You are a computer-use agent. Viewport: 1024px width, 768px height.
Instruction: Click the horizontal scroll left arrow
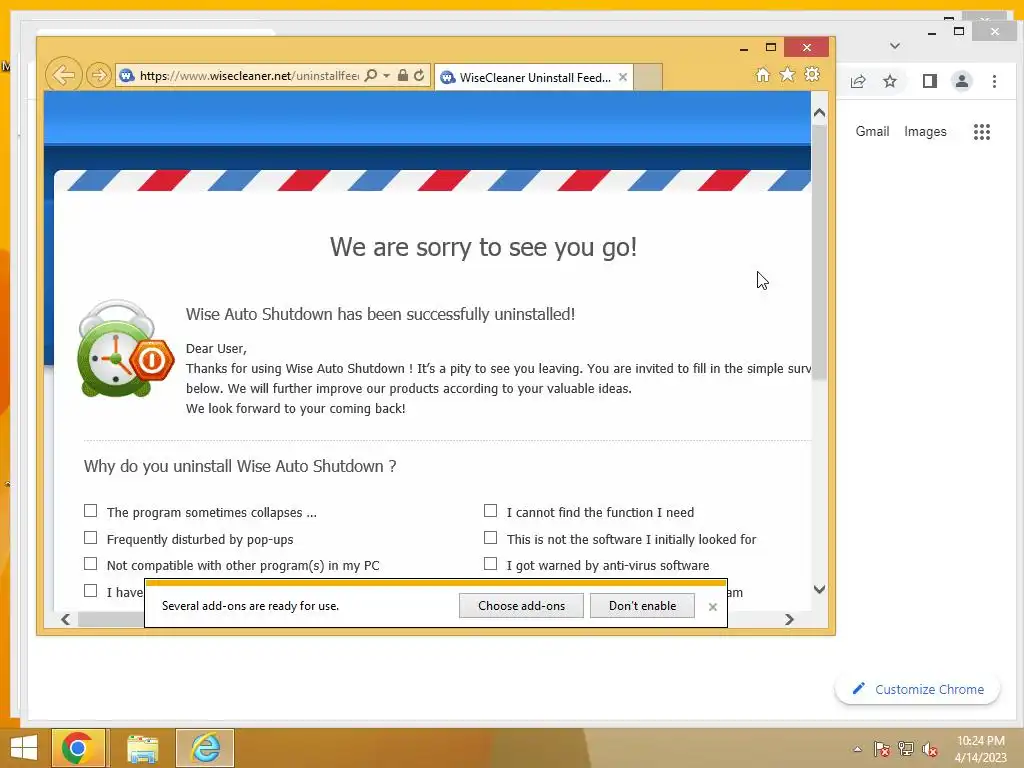point(65,619)
